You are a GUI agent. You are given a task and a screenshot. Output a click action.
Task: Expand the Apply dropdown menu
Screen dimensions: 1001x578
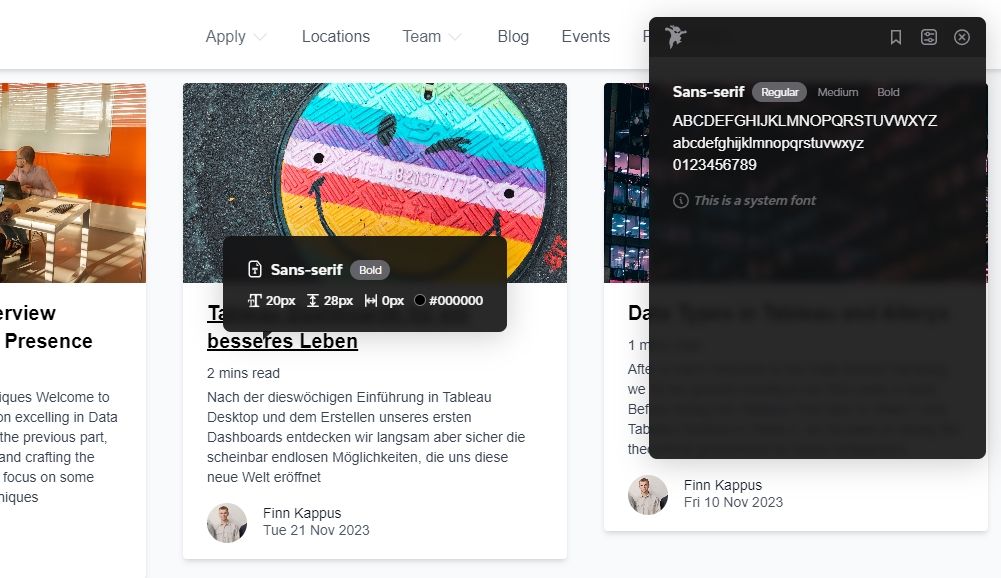[236, 36]
